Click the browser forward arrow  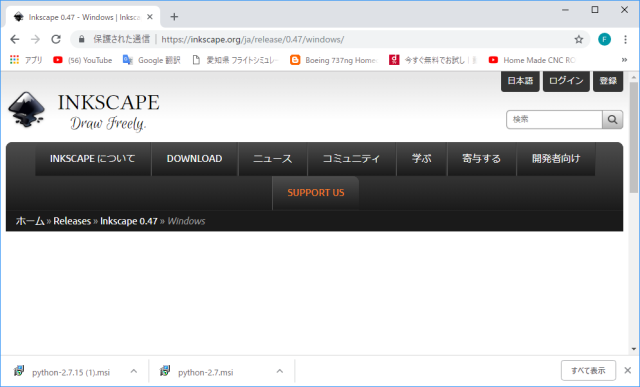coord(36,39)
